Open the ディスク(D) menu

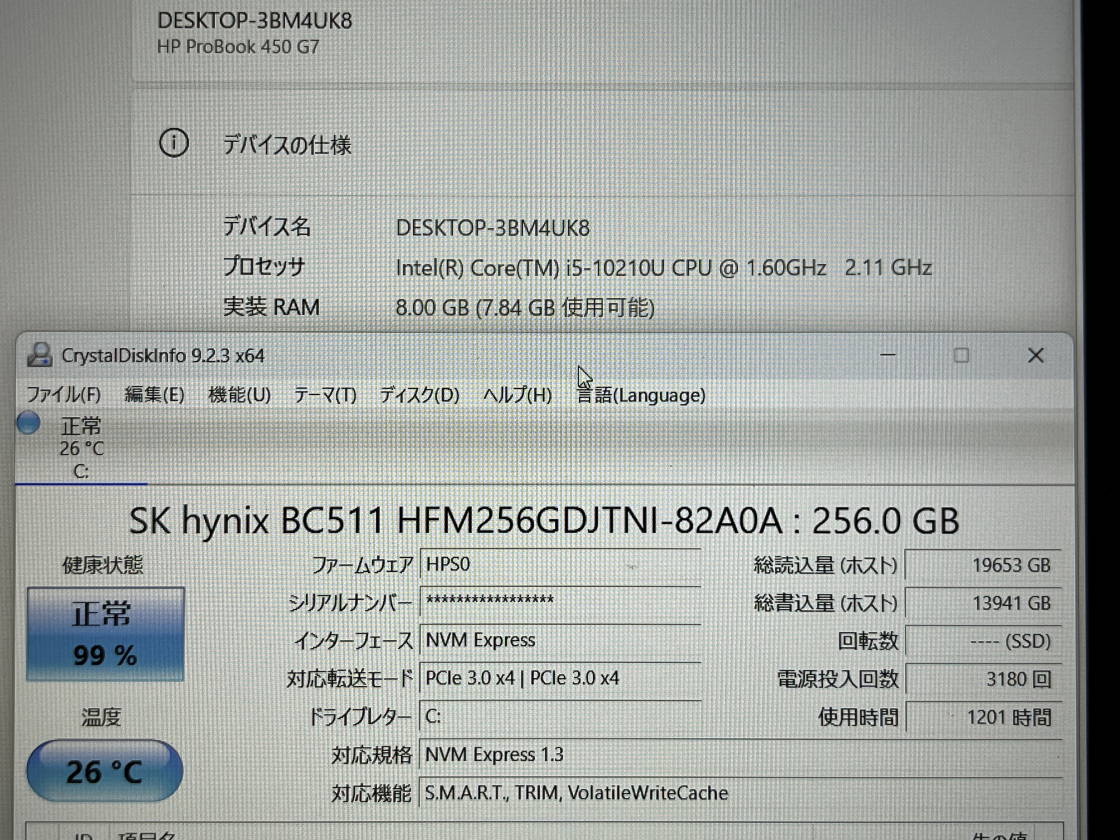(419, 394)
